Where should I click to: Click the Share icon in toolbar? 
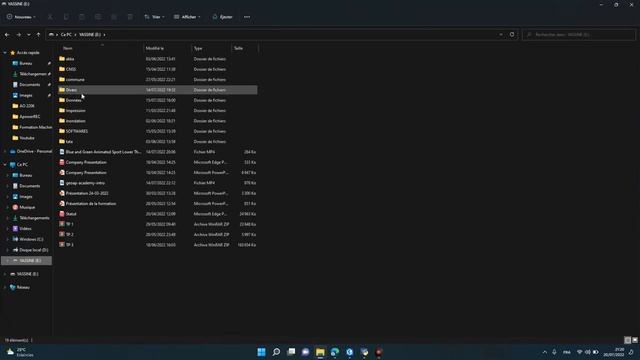point(114,17)
